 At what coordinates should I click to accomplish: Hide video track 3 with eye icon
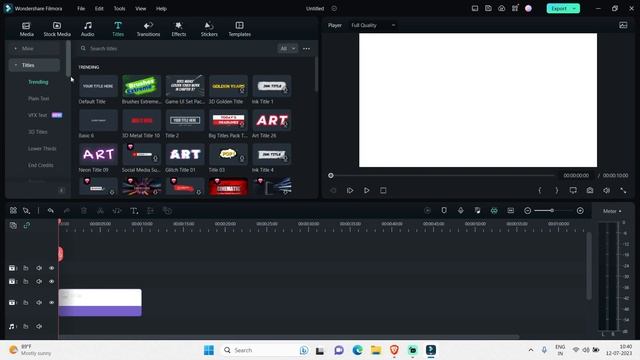(x=51, y=268)
